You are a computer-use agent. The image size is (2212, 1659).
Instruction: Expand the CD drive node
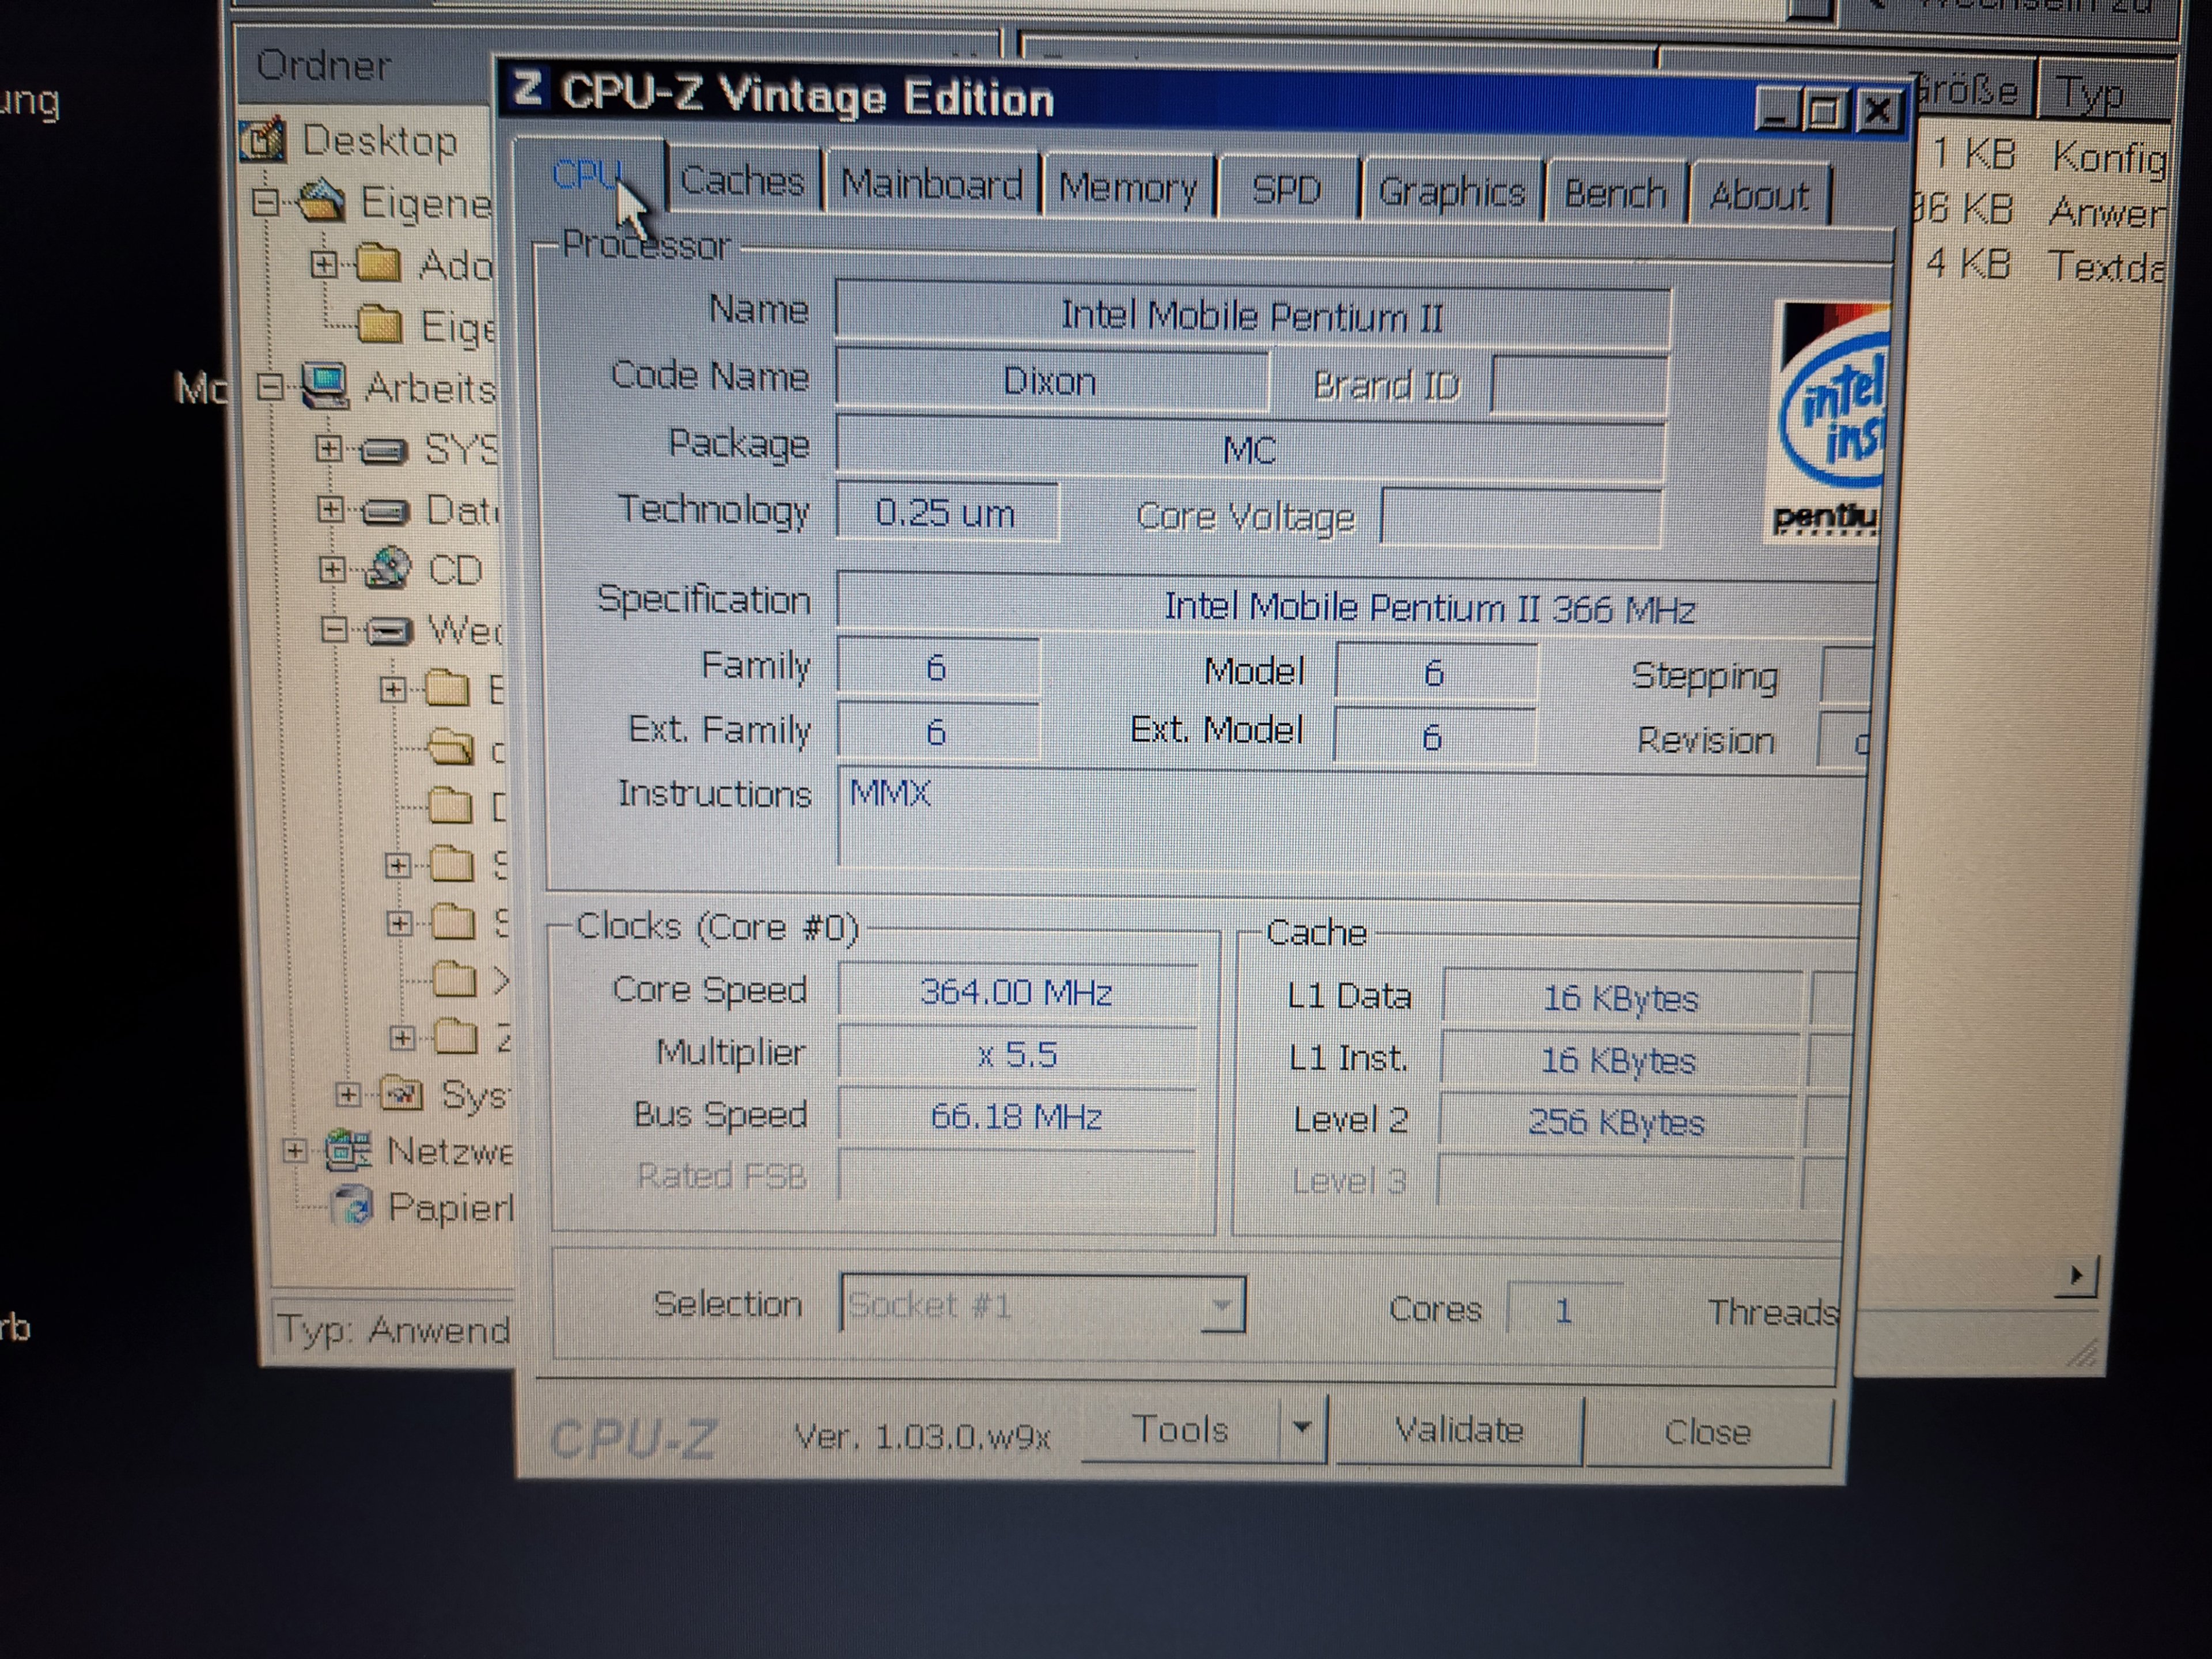coord(331,569)
